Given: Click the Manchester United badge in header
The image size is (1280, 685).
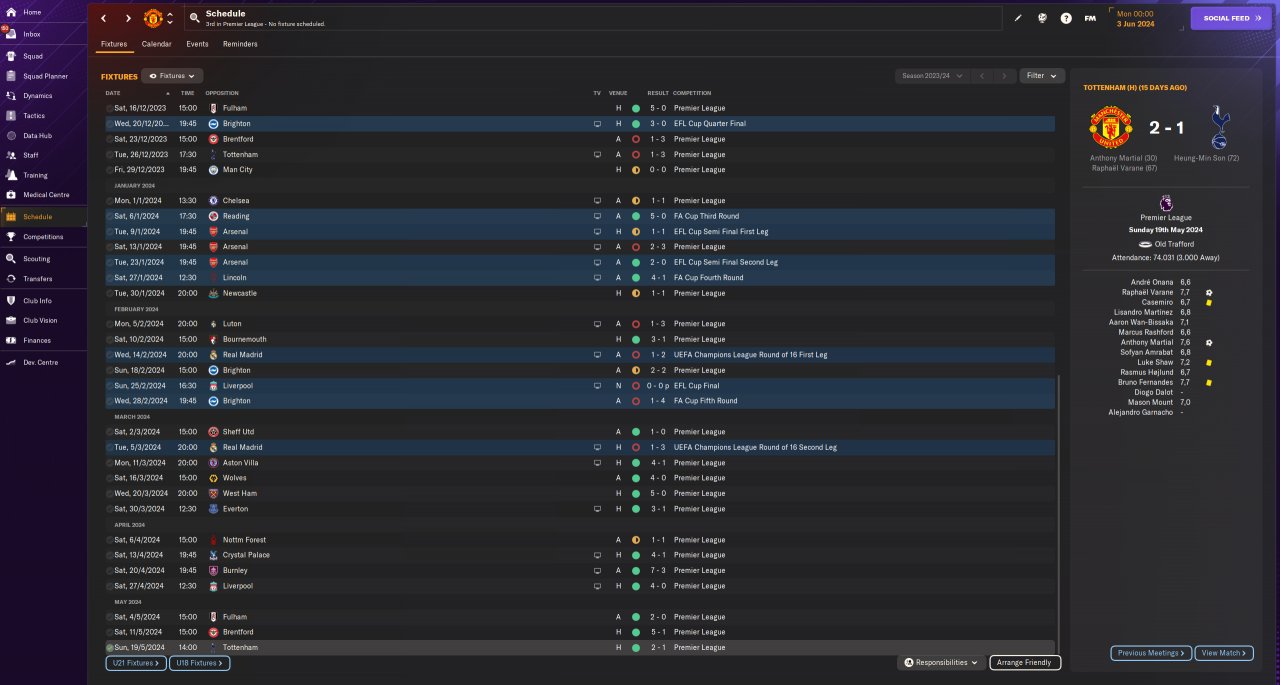Looking at the screenshot, I should [x=153, y=18].
